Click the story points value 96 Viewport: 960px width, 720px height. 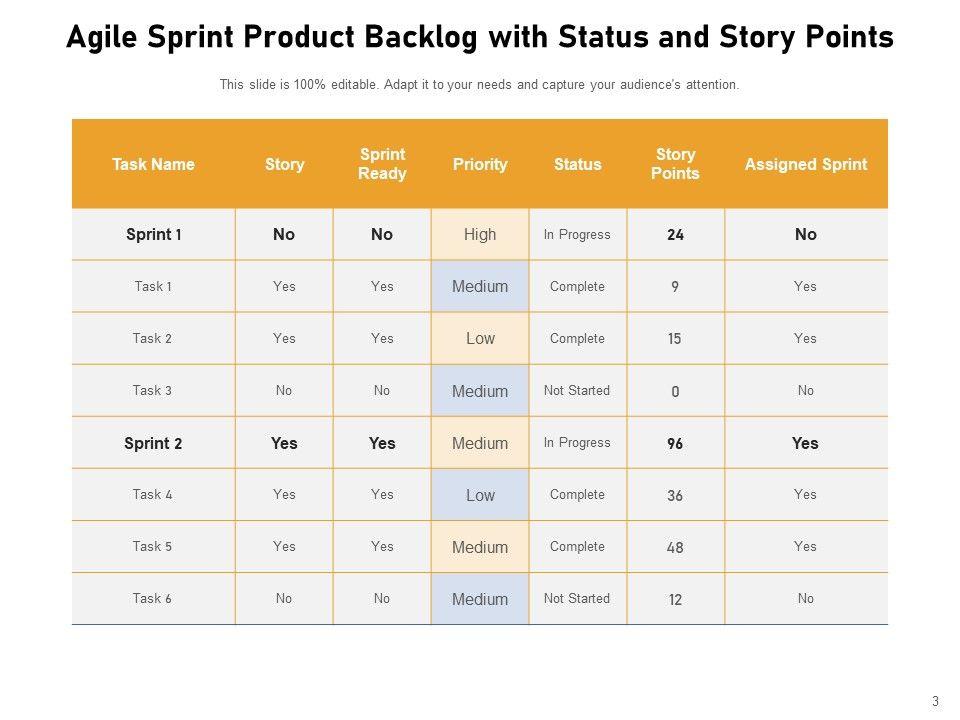pyautogui.click(x=675, y=443)
